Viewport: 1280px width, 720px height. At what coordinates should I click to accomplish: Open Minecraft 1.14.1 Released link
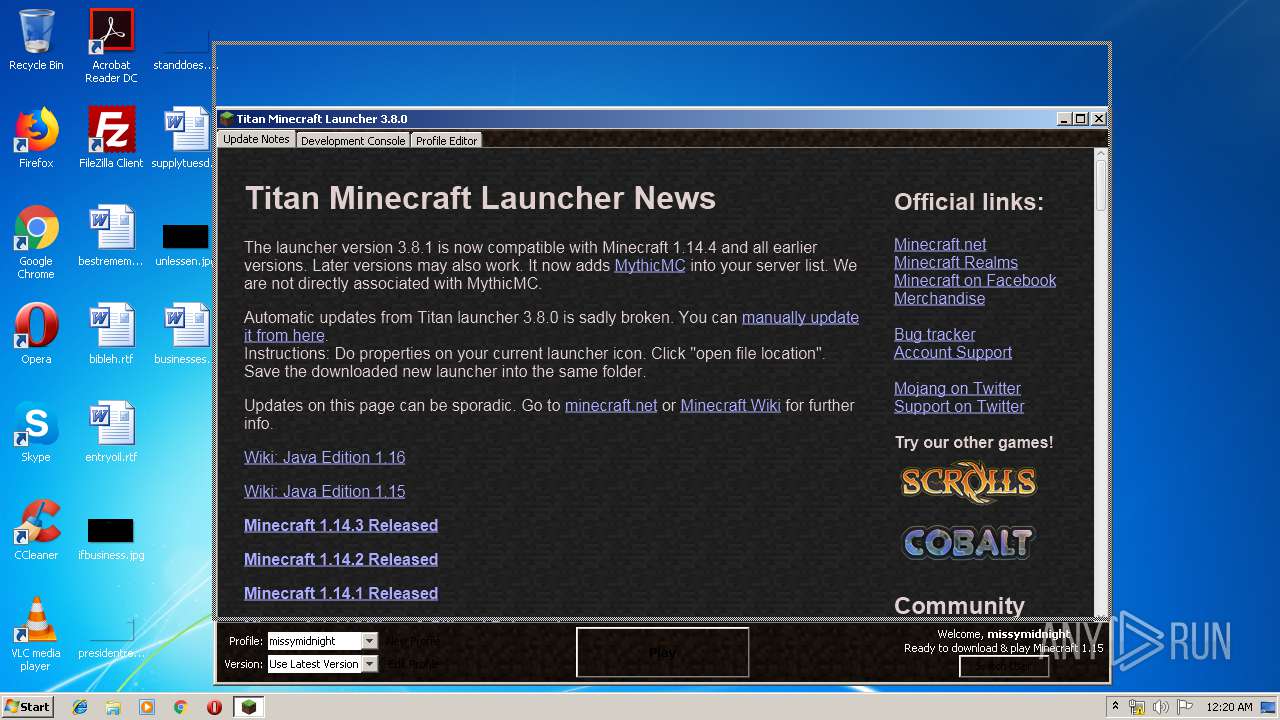[x=341, y=593]
